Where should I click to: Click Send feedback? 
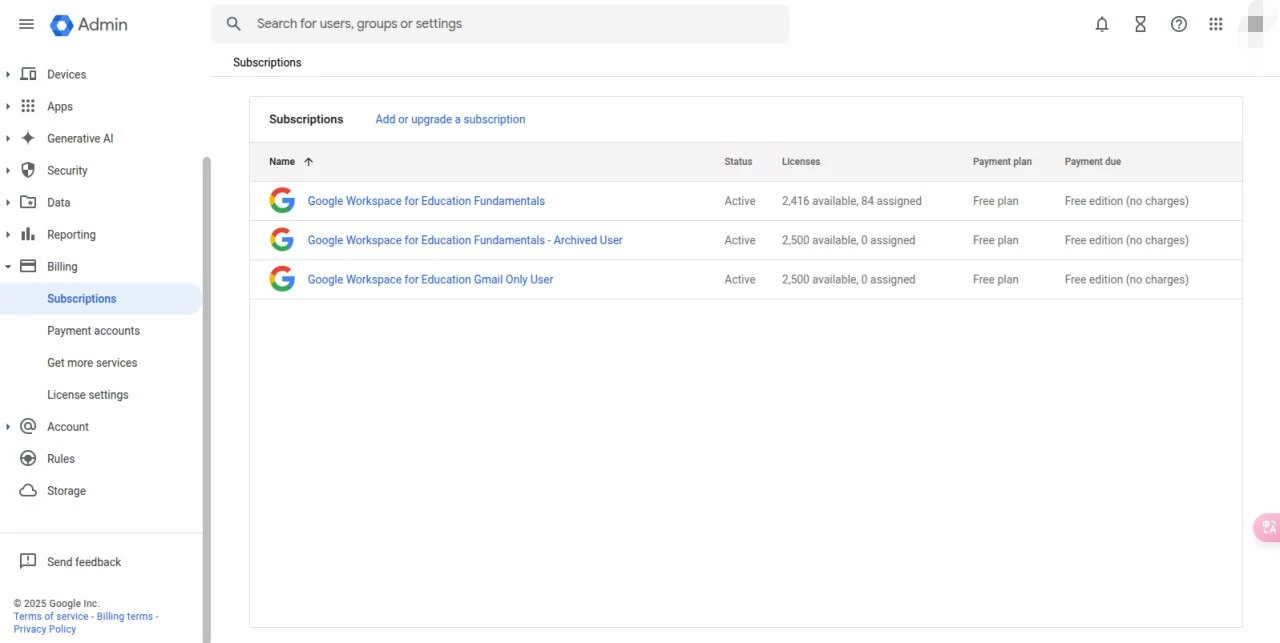84,562
